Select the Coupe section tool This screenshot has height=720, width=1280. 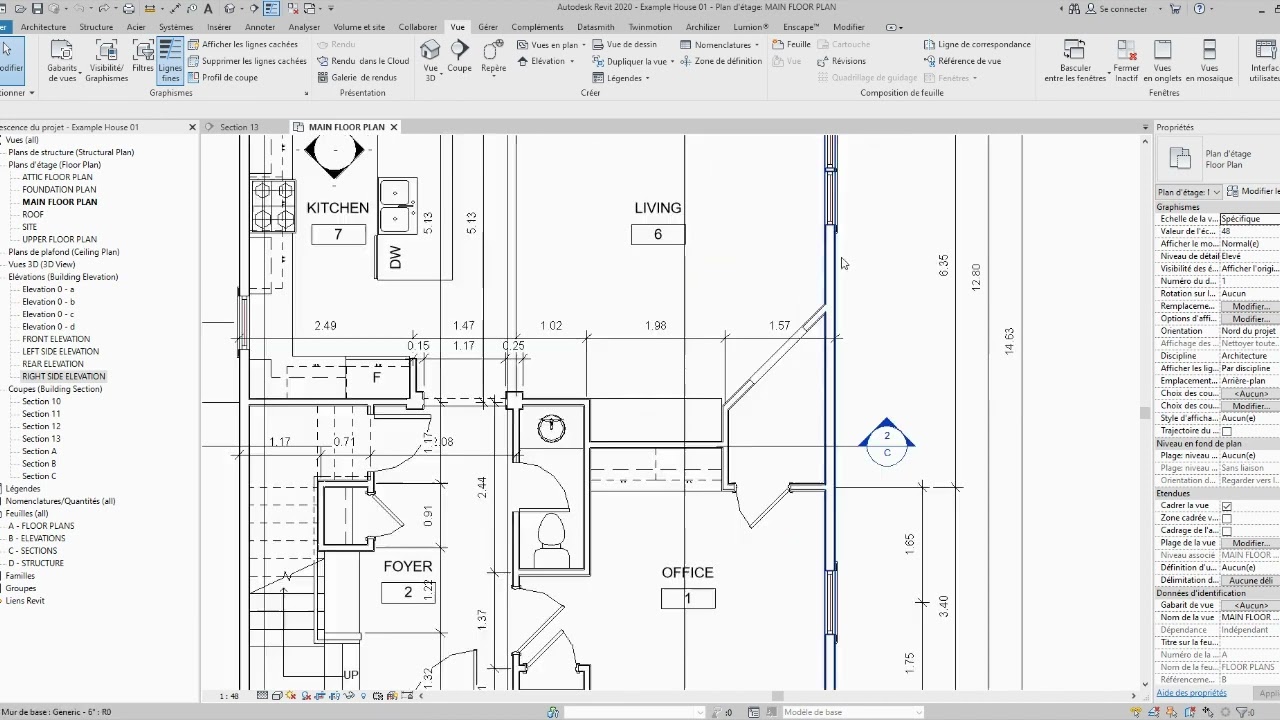[x=459, y=57]
